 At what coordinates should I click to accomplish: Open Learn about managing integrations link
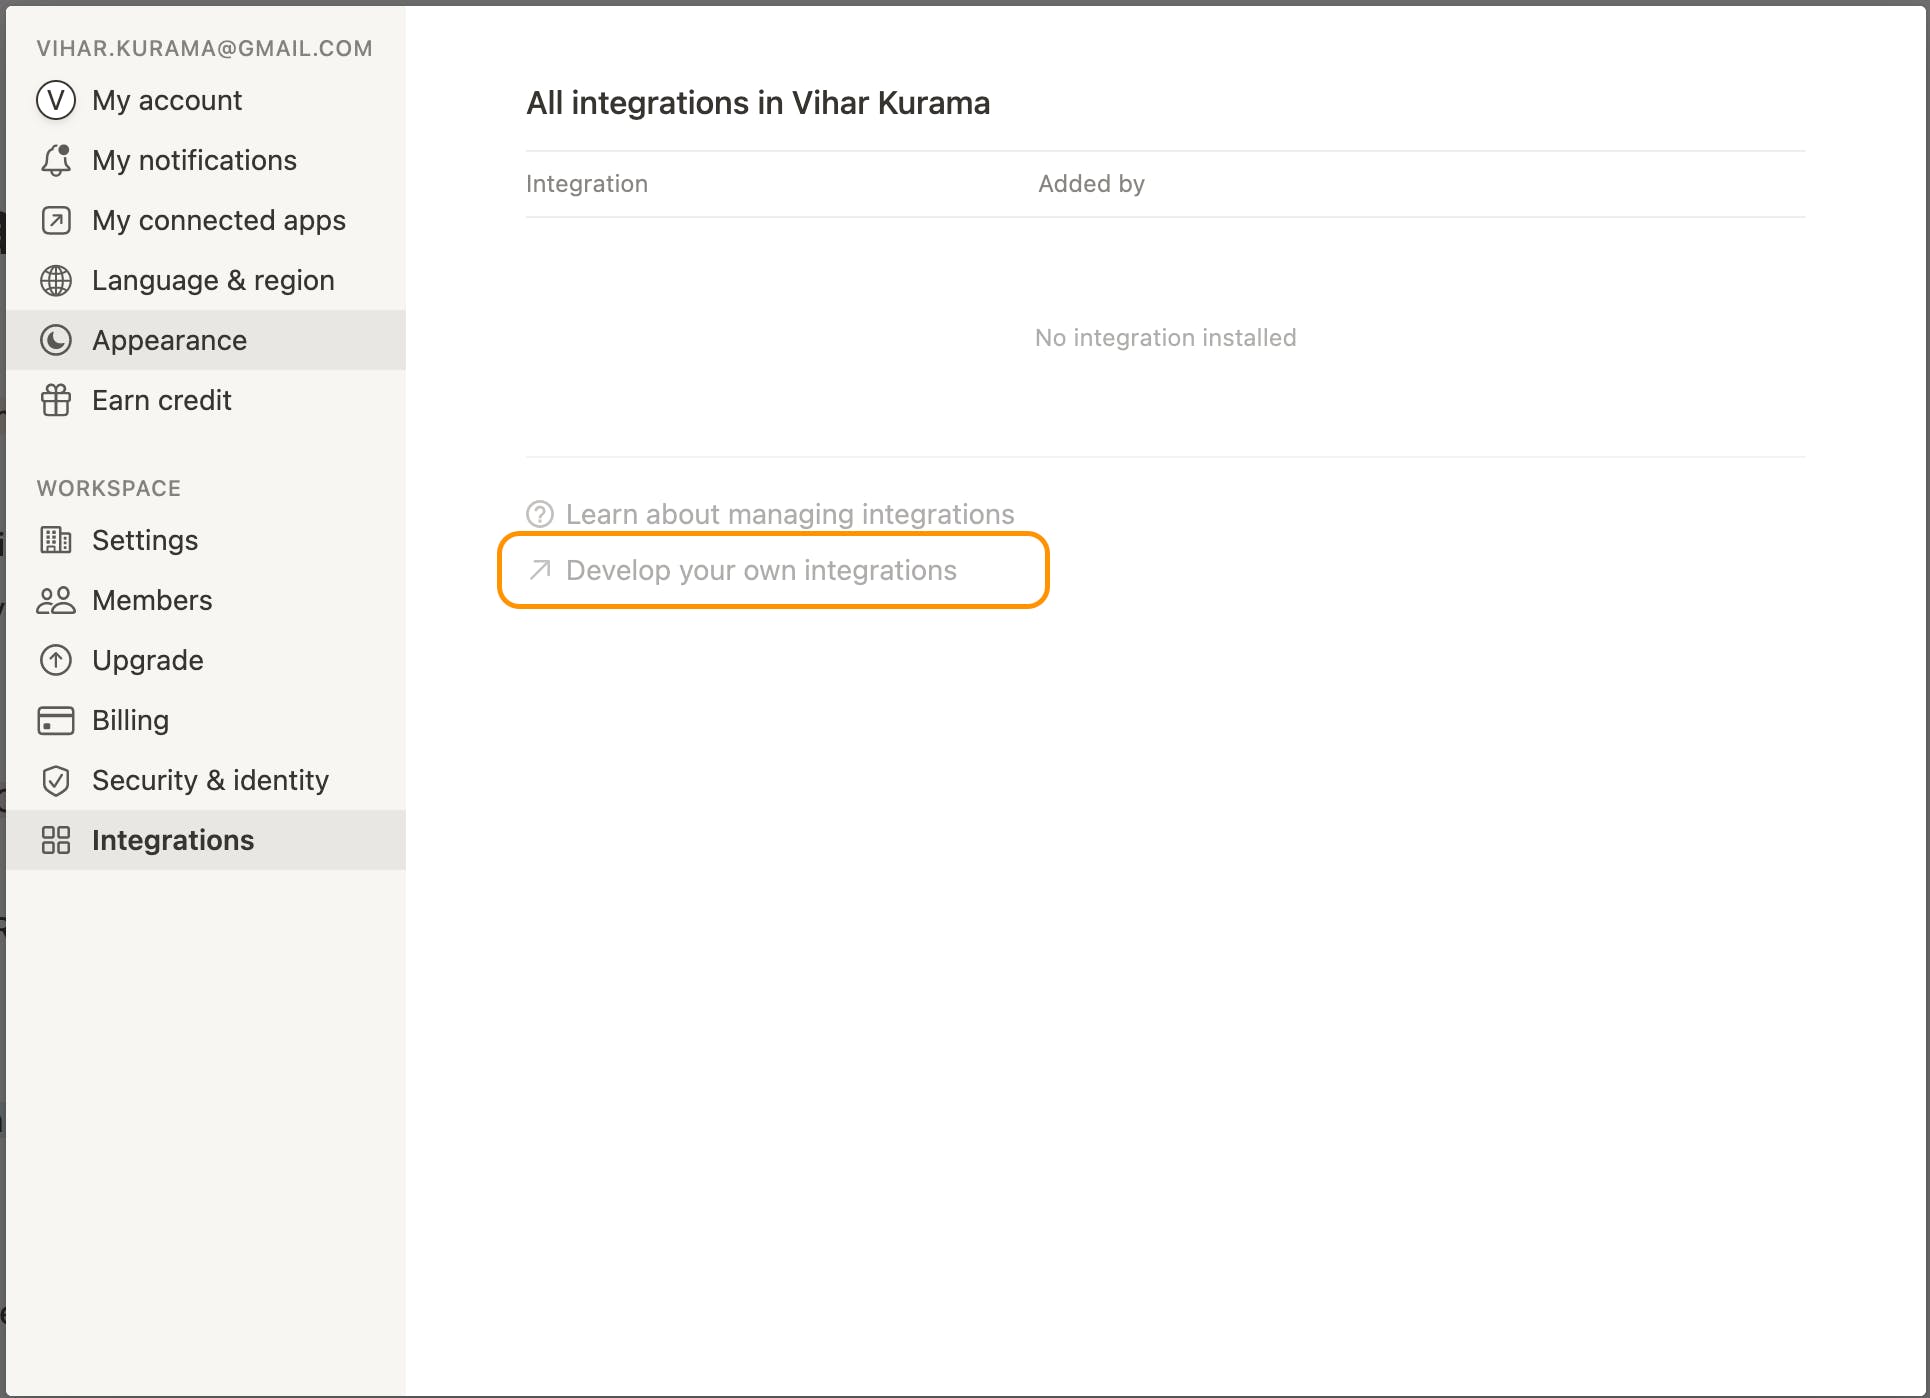(790, 514)
